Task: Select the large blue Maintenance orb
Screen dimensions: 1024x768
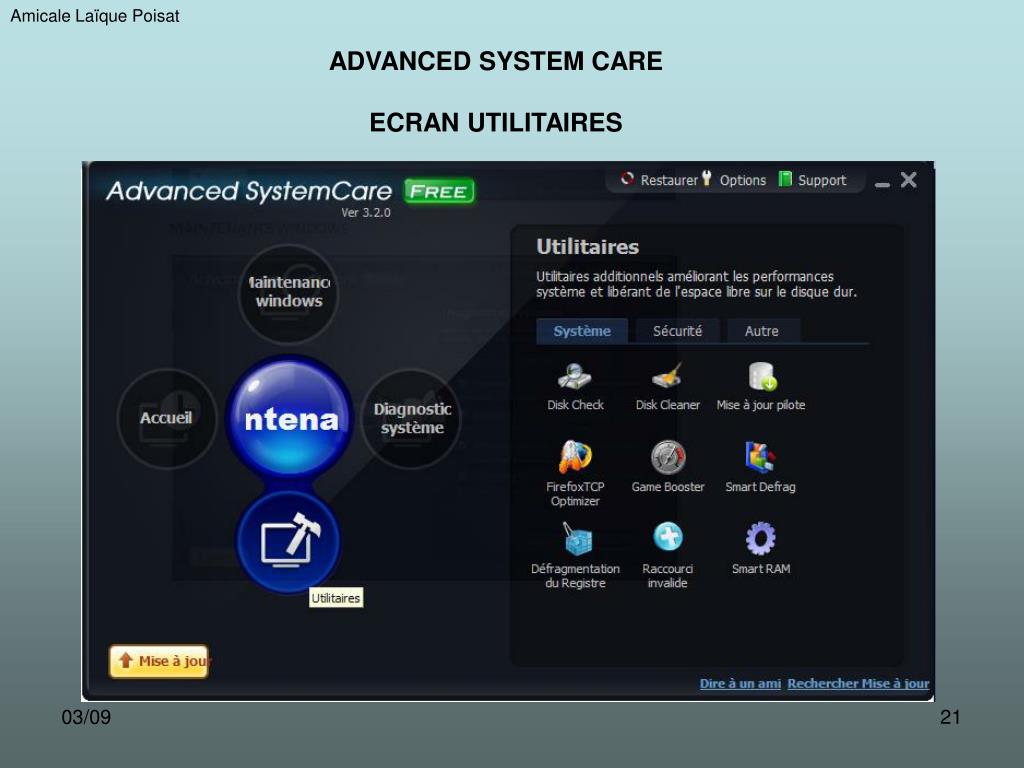Action: point(290,418)
